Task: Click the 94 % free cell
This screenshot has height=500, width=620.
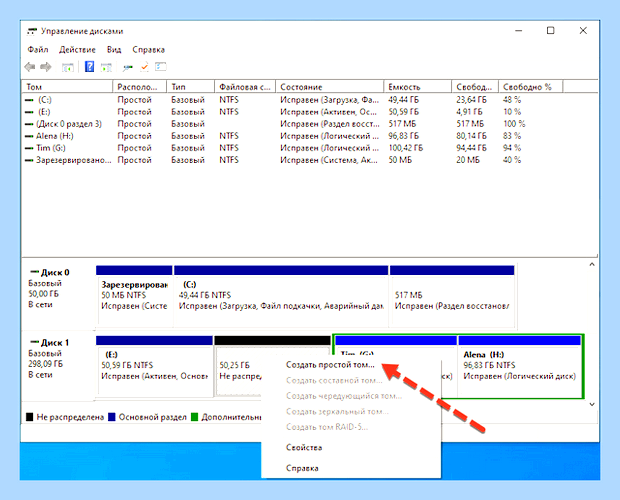Action: (x=512, y=148)
